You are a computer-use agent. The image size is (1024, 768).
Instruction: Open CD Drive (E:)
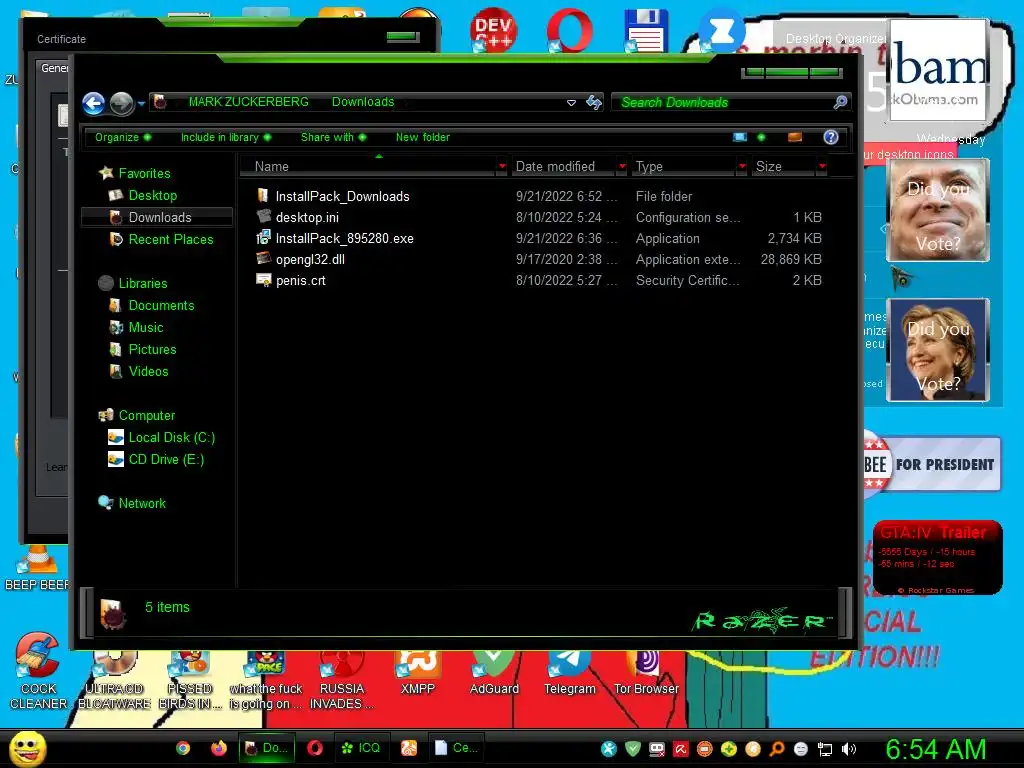coord(166,459)
